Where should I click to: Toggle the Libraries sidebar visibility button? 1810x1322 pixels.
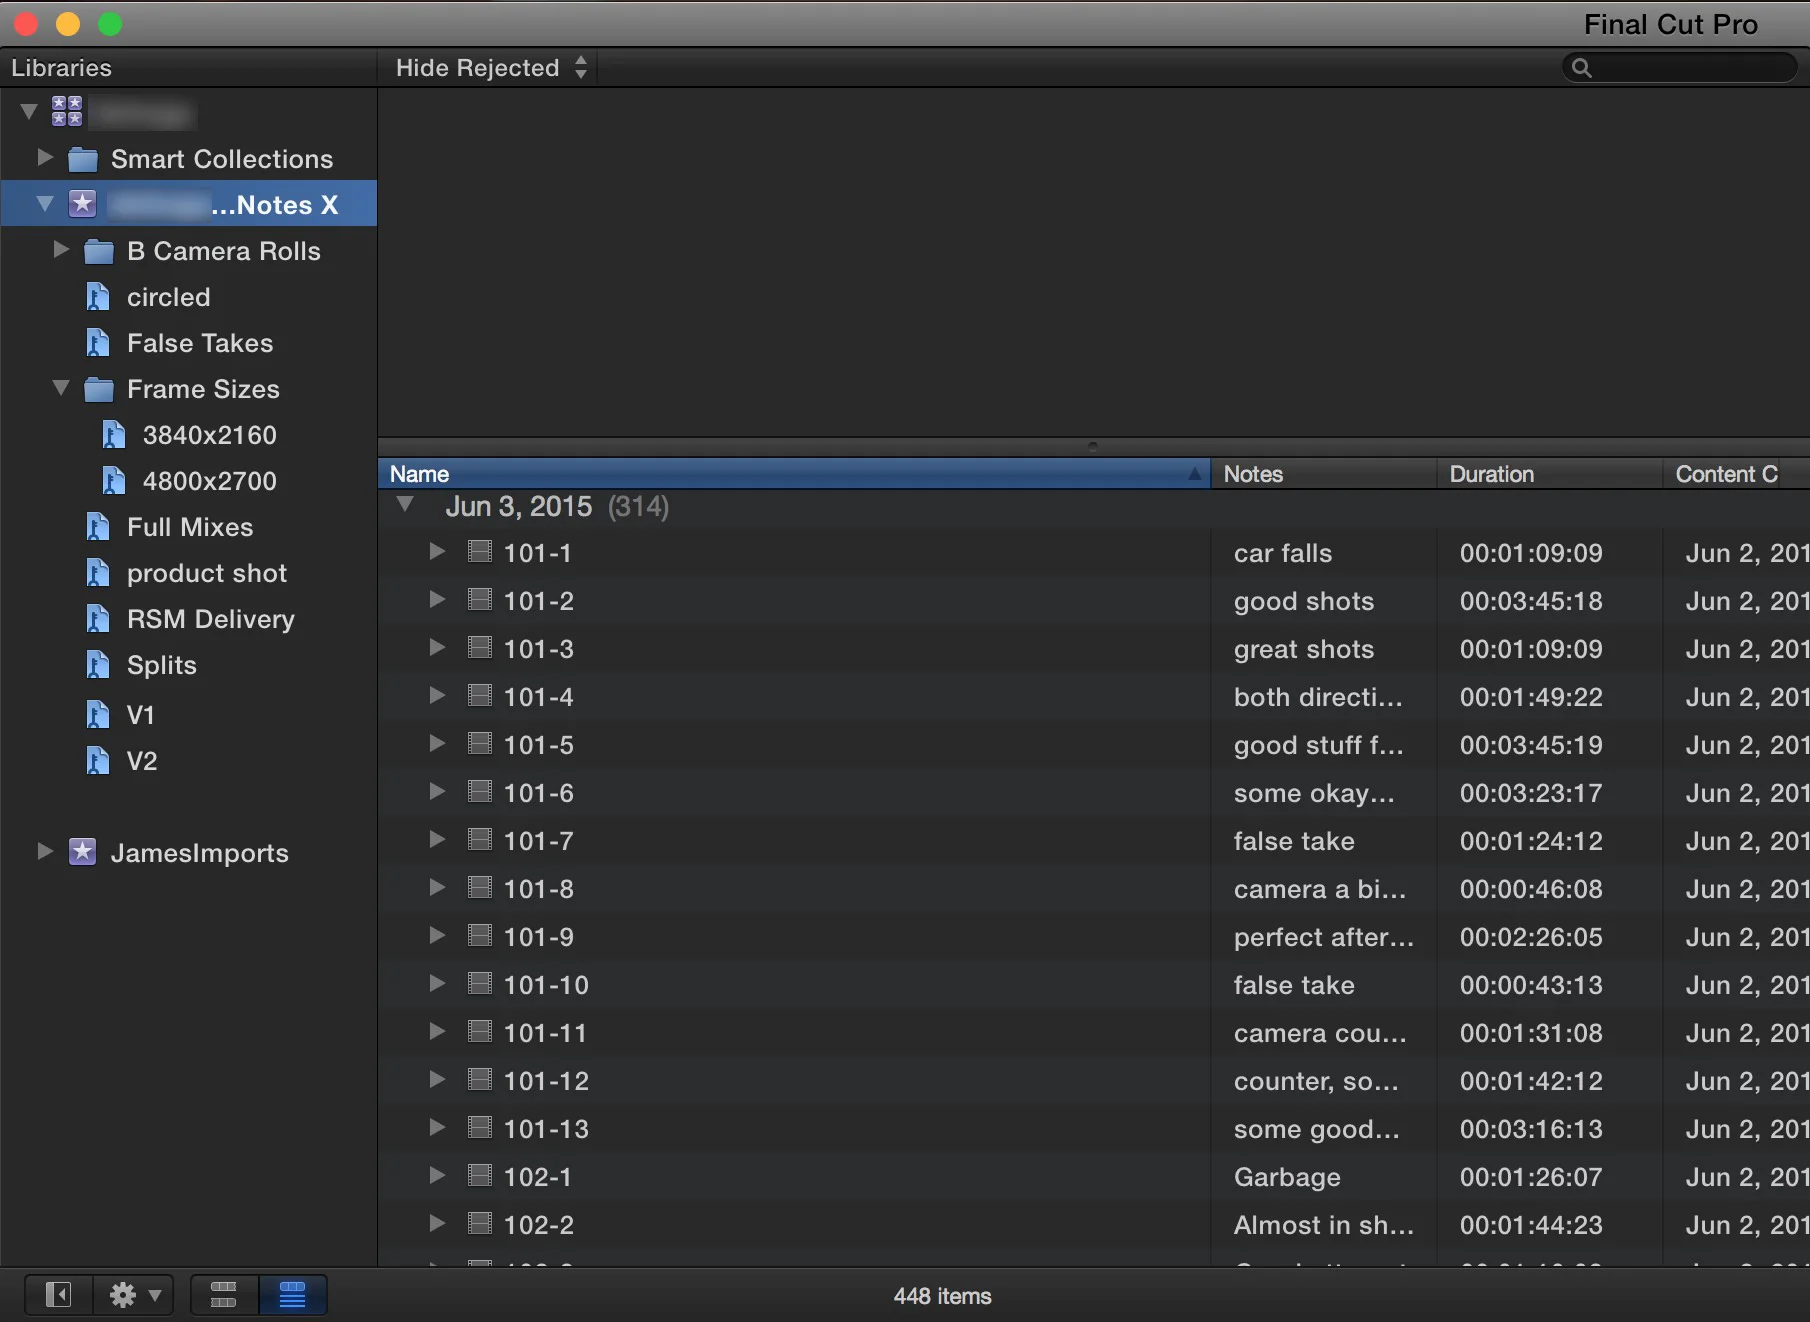coord(59,1295)
